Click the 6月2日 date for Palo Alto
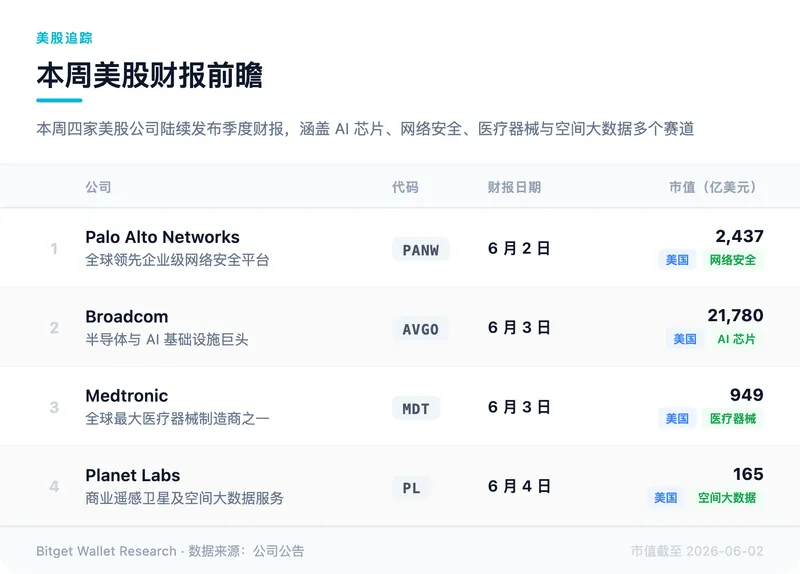Image resolution: width=800 pixels, height=574 pixels. click(x=519, y=248)
